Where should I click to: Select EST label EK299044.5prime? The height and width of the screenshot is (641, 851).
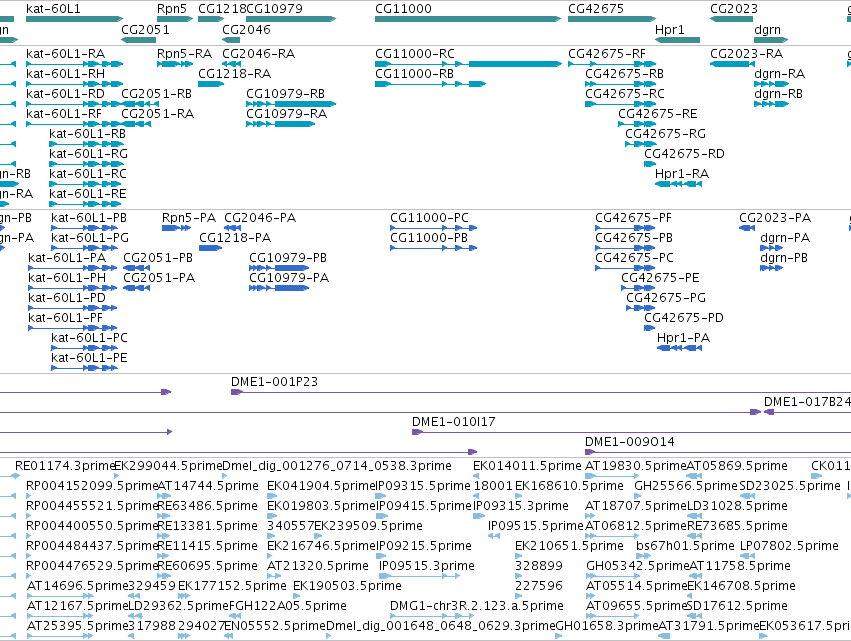coord(168,466)
